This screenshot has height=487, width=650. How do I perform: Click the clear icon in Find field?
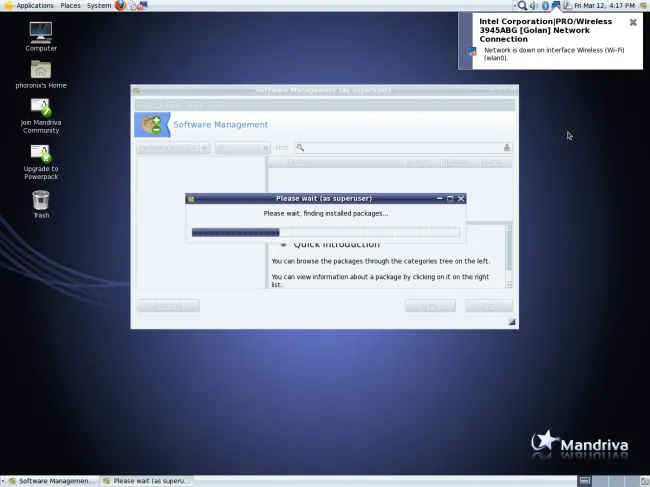pyautogui.click(x=507, y=148)
